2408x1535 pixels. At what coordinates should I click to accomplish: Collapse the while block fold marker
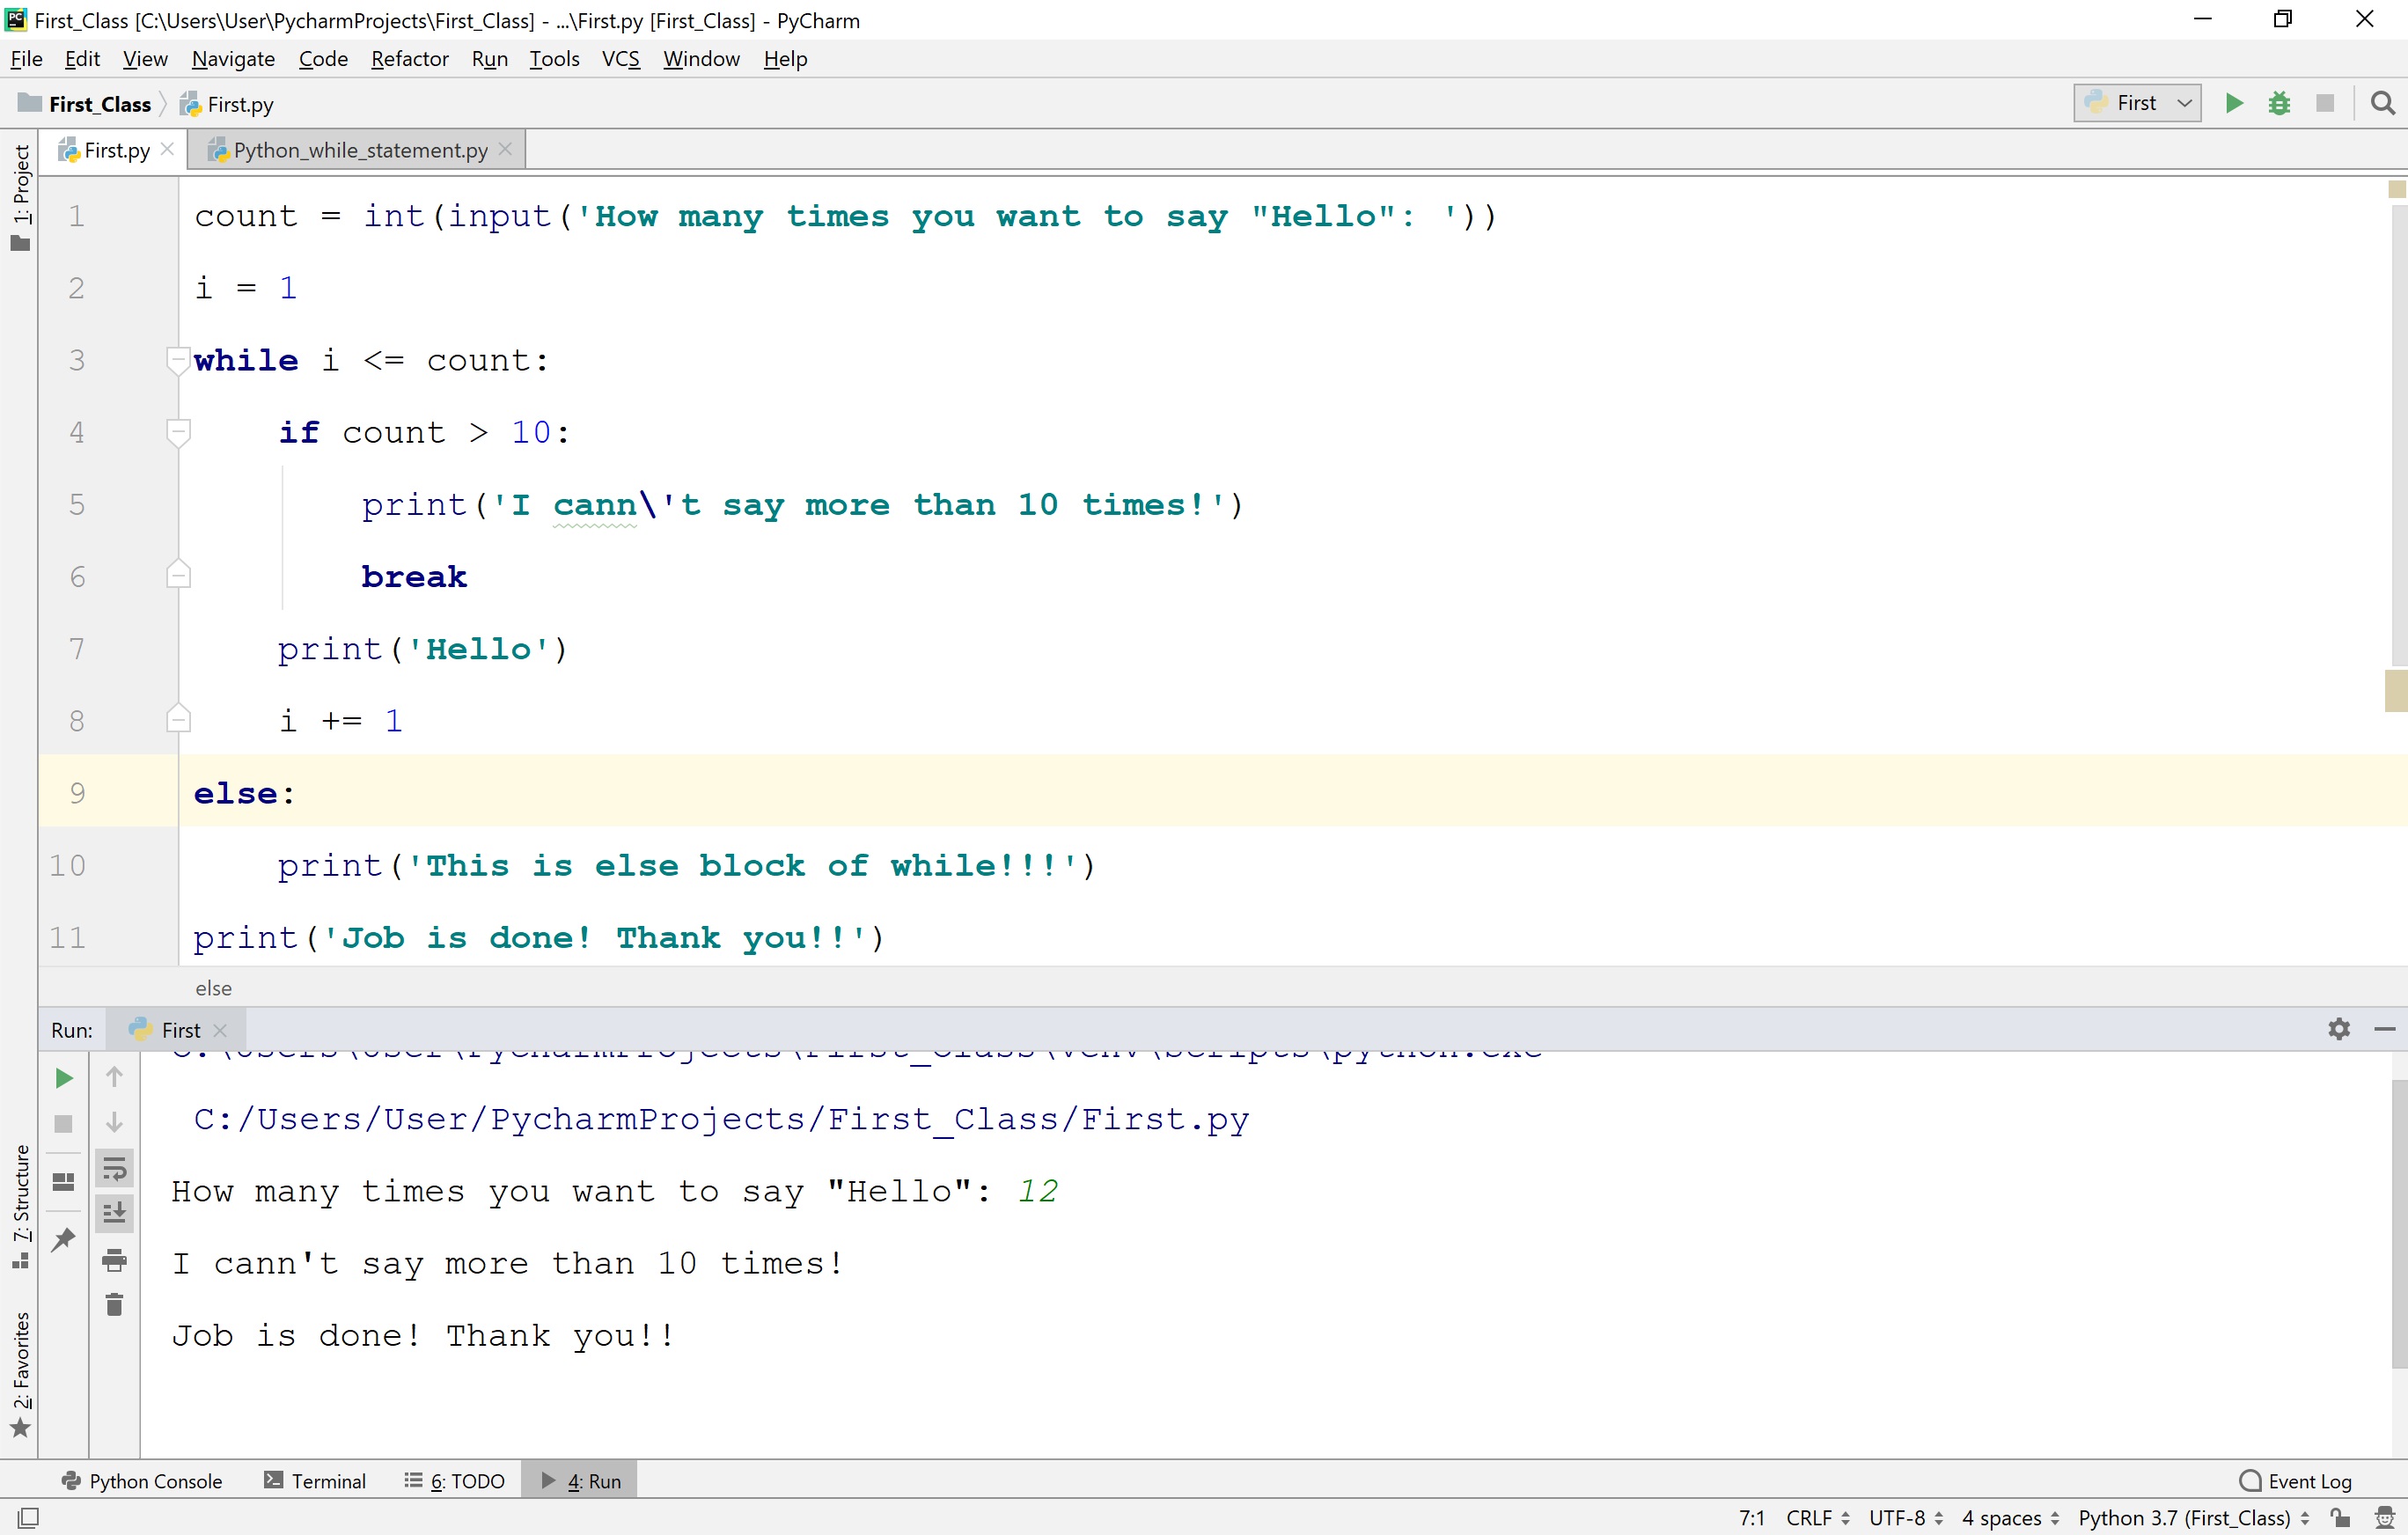(178, 360)
